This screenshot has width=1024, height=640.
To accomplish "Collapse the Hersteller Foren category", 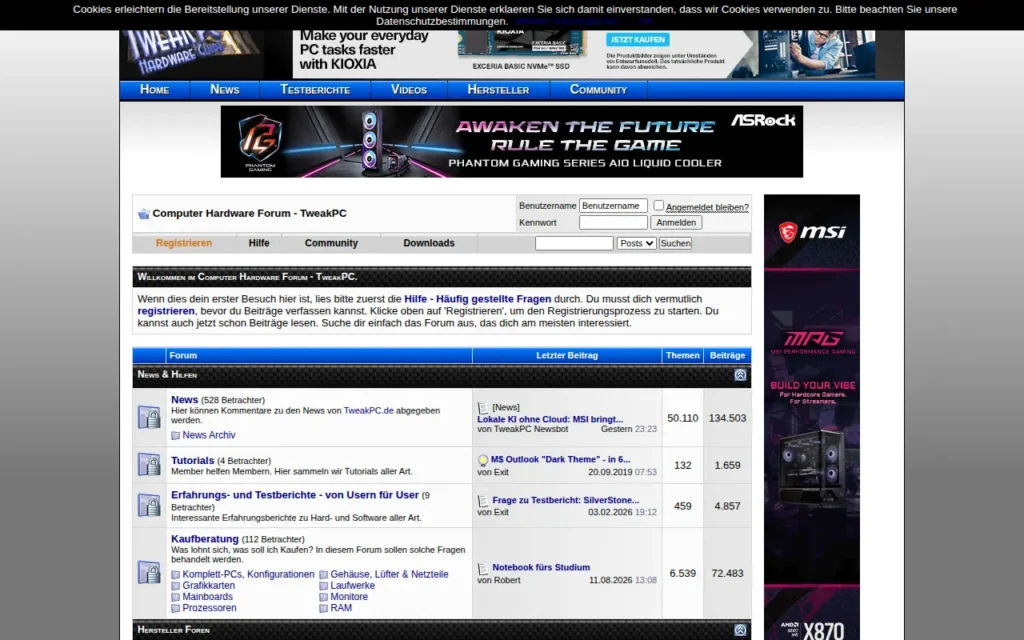I will [740, 630].
